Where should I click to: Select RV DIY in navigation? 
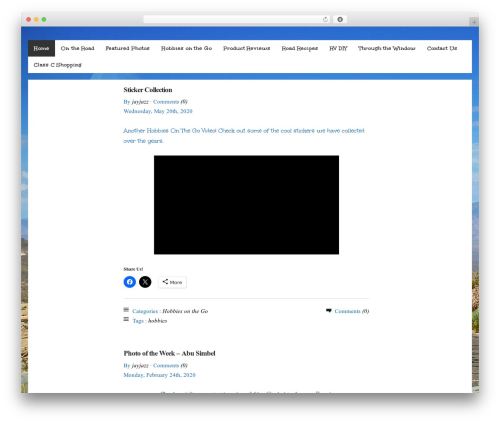338,48
